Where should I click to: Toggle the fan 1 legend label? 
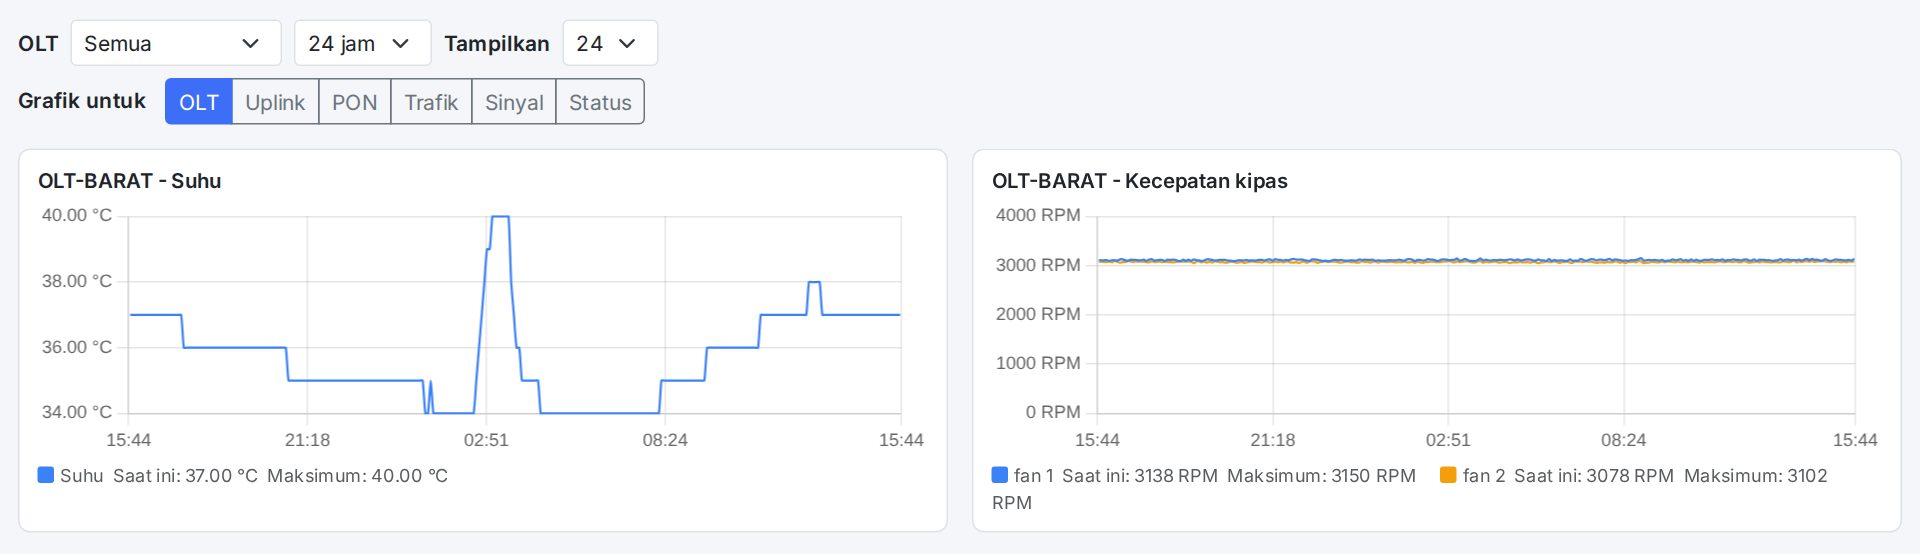(x=1034, y=476)
